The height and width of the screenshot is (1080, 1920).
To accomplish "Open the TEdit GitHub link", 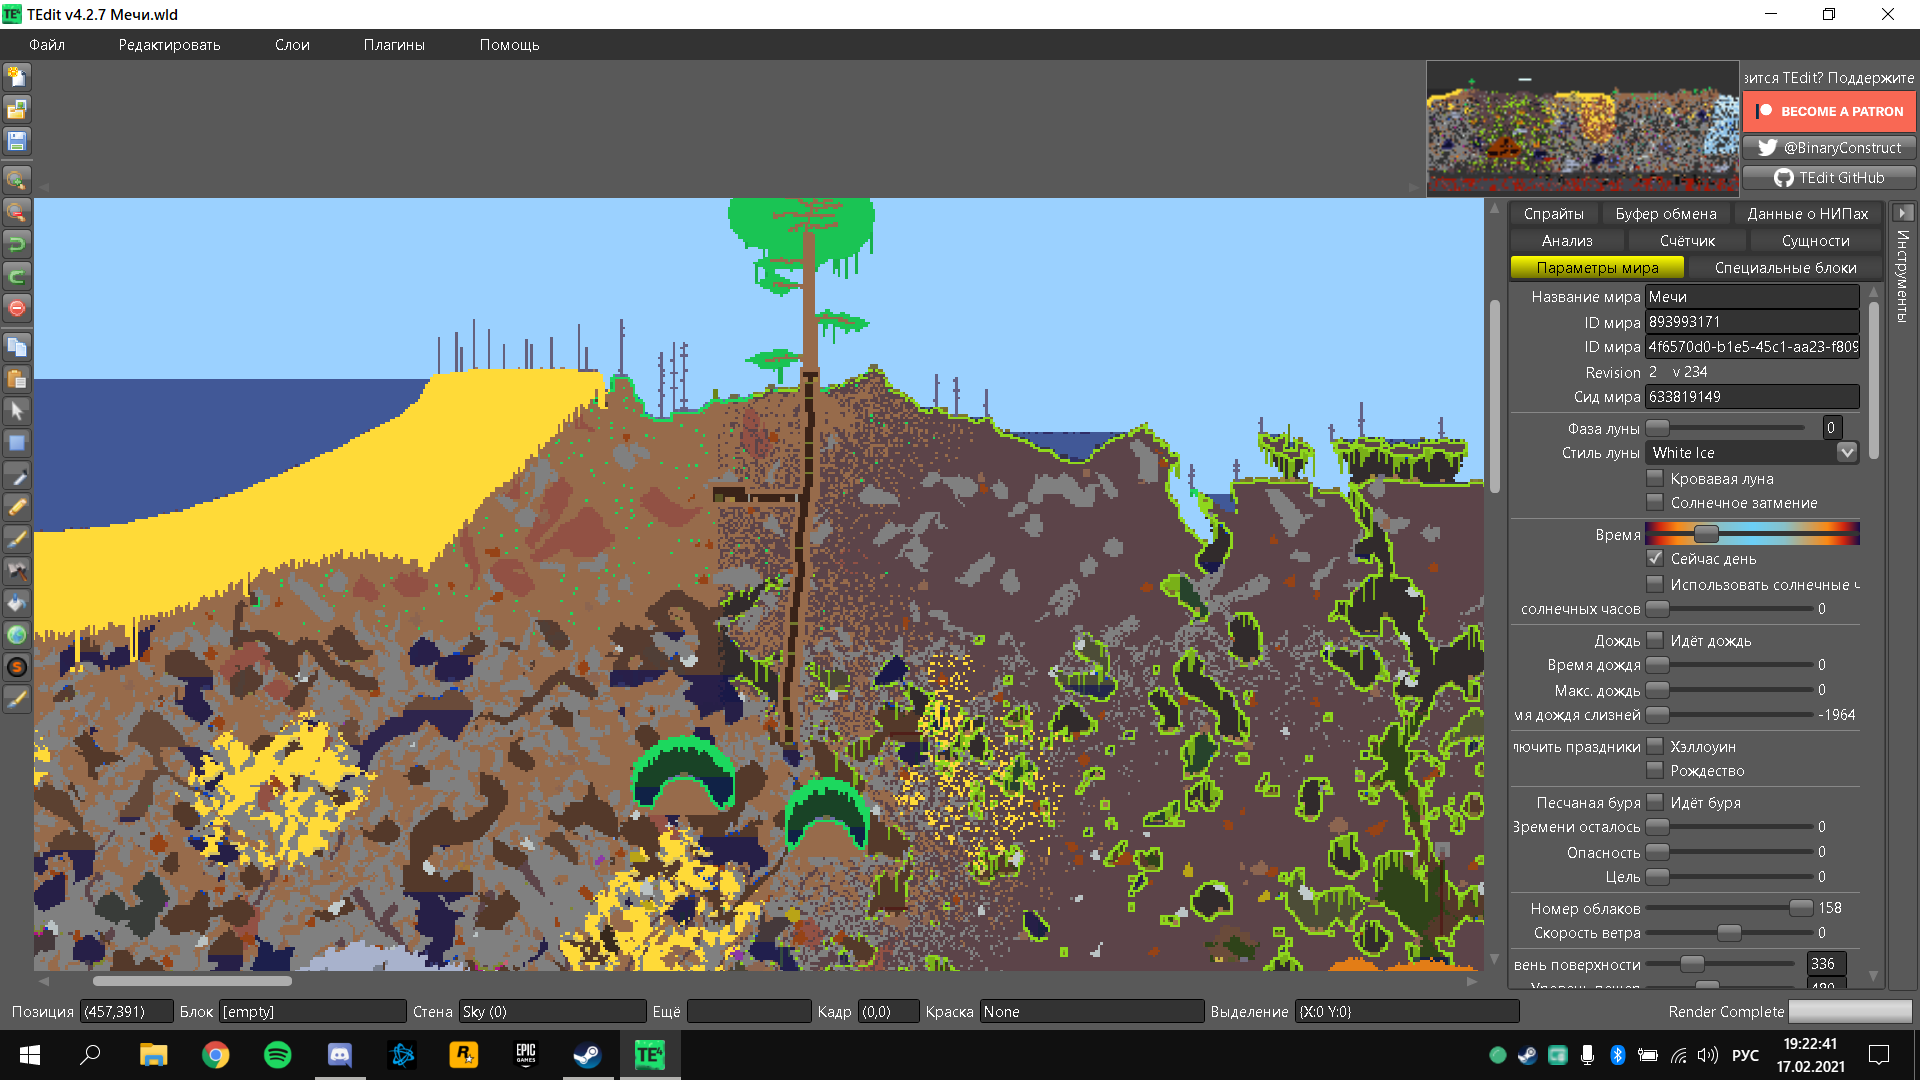I will click(x=1829, y=178).
